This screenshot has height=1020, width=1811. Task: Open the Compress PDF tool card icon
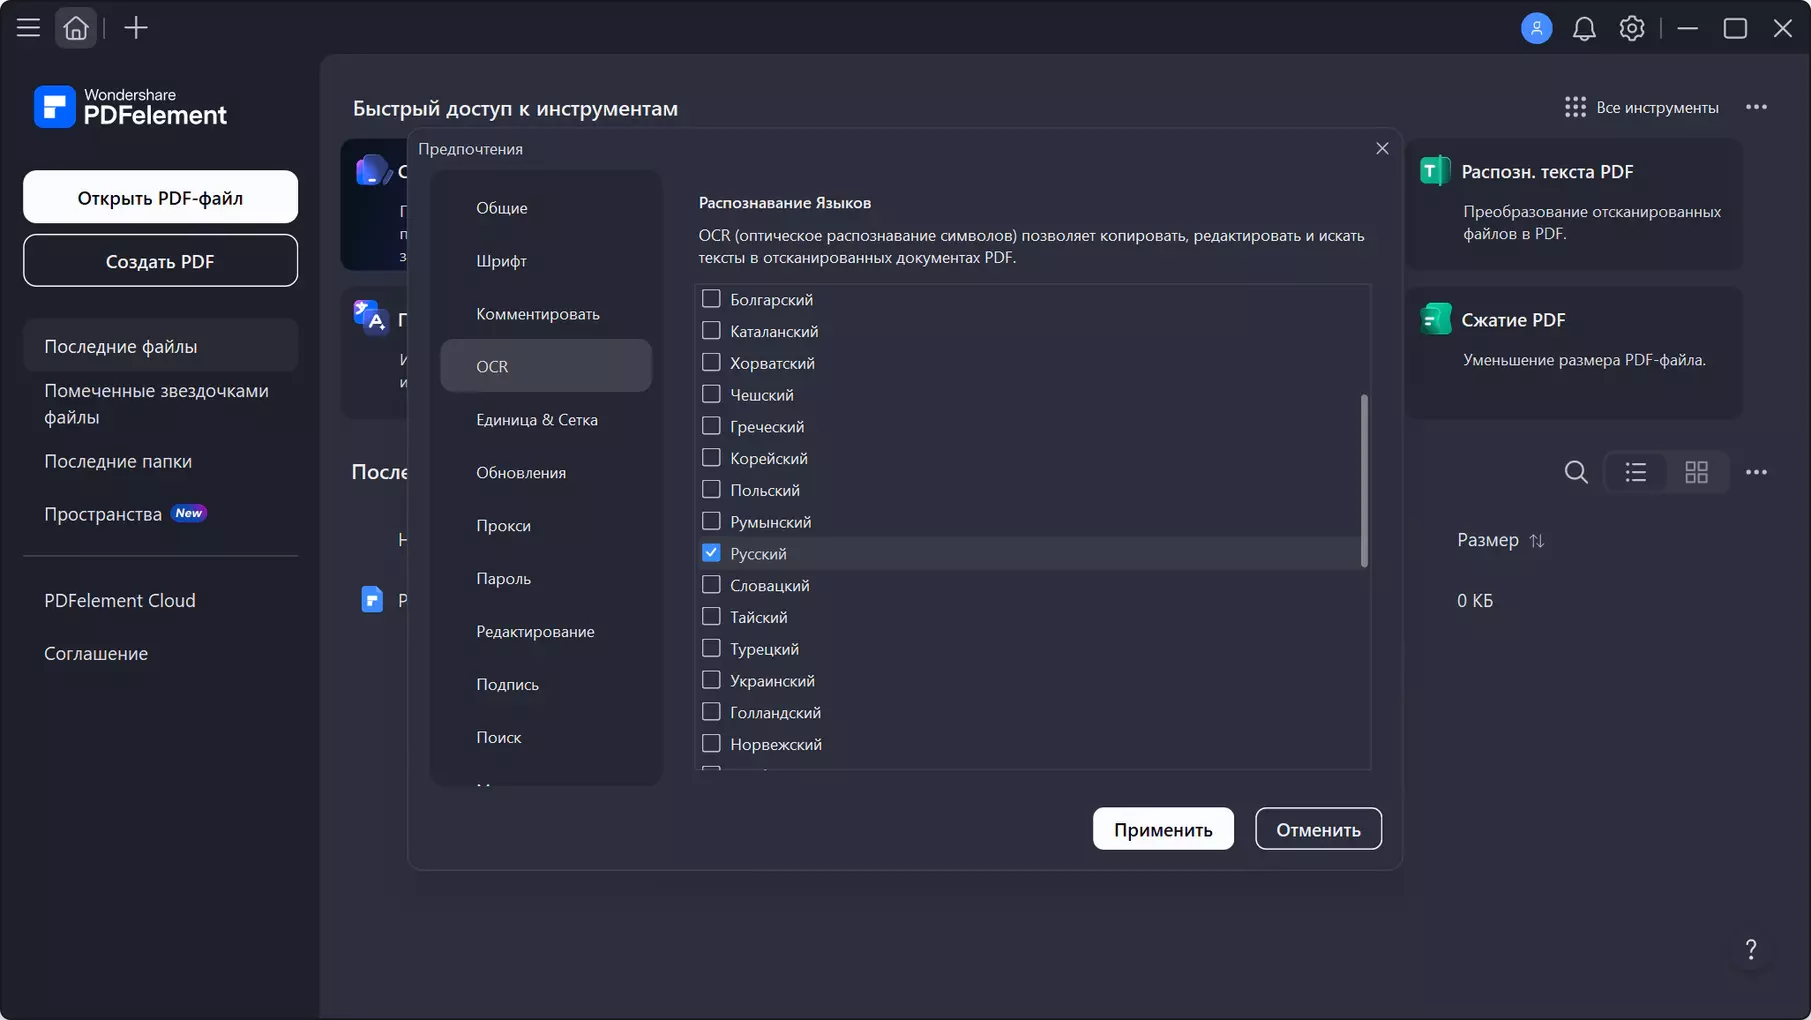[x=1435, y=319]
